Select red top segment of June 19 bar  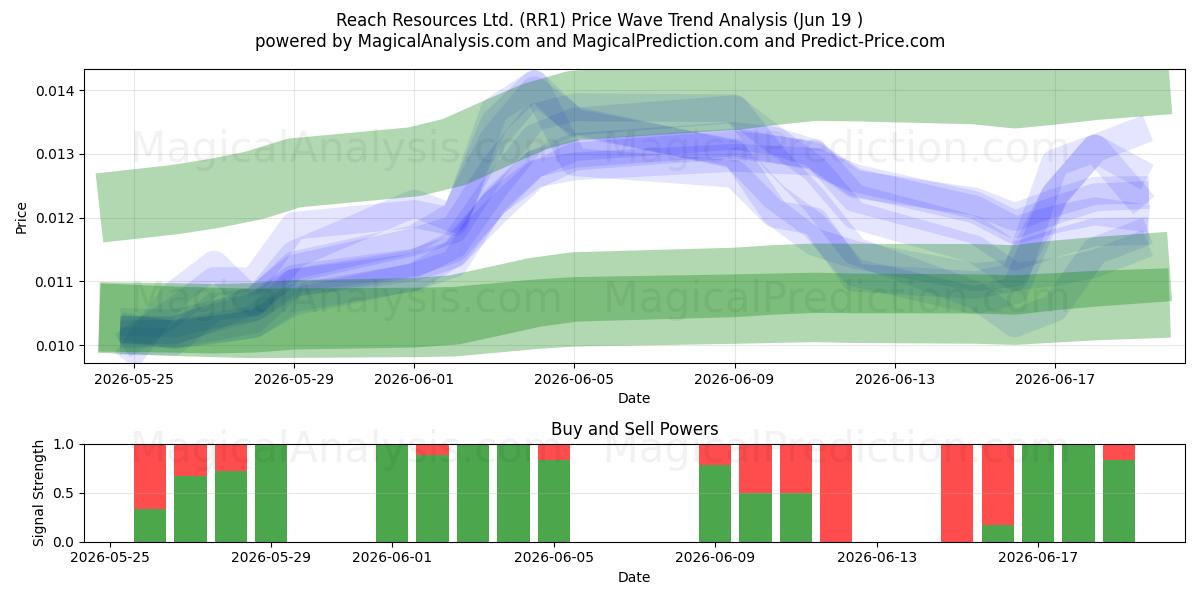[1119, 452]
